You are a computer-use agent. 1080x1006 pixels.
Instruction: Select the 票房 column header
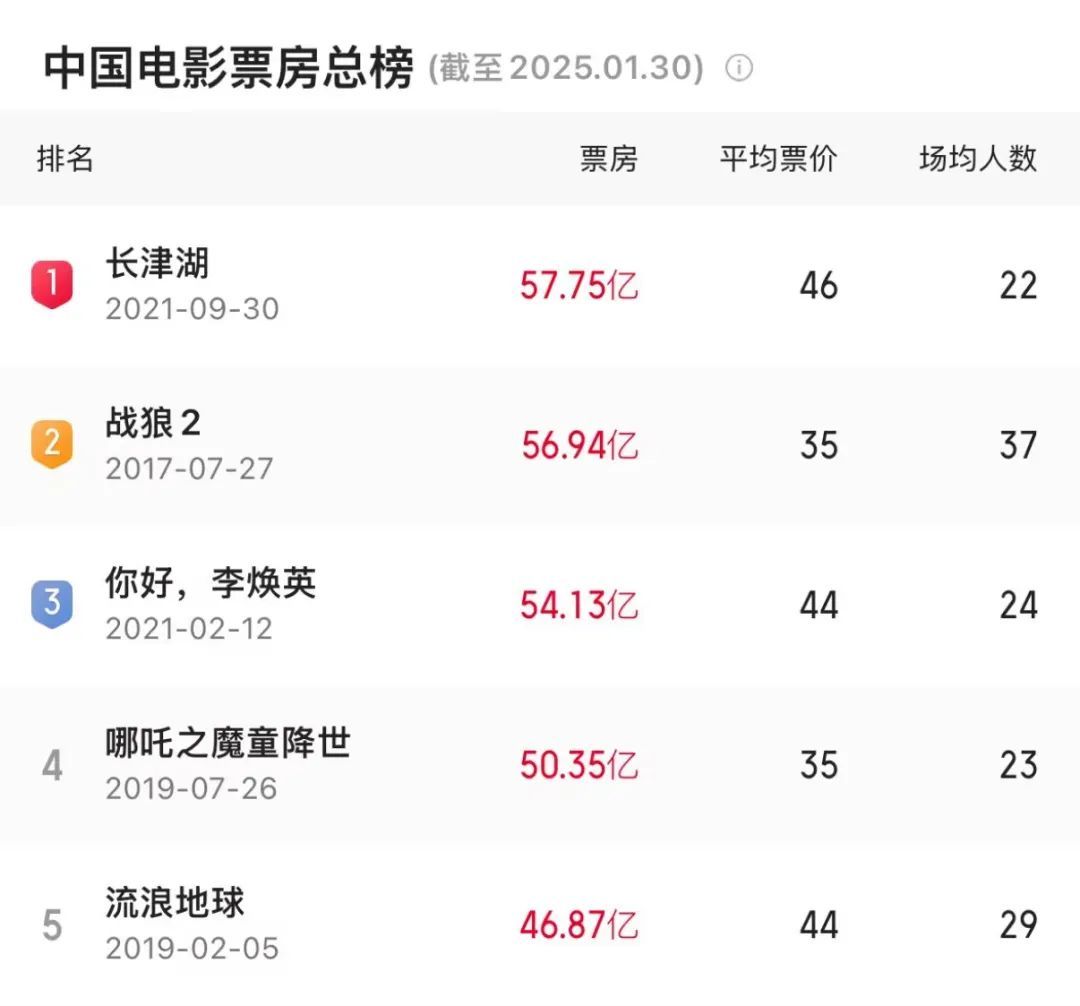pyautogui.click(x=608, y=158)
